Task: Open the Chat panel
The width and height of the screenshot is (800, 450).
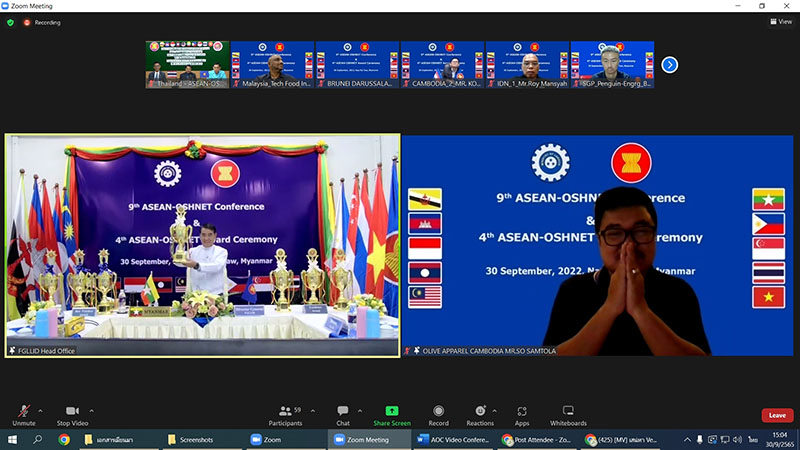Action: (x=342, y=413)
